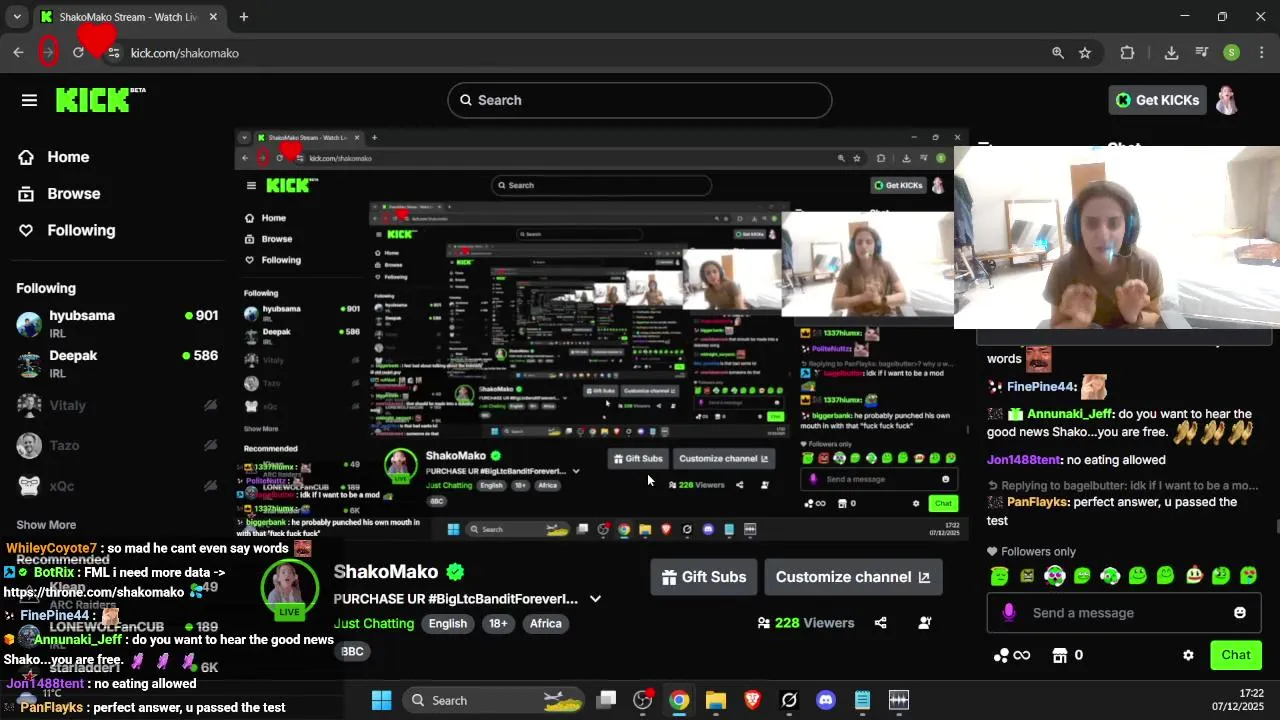
Task: Expand the stream title chevron
Action: click(x=595, y=599)
